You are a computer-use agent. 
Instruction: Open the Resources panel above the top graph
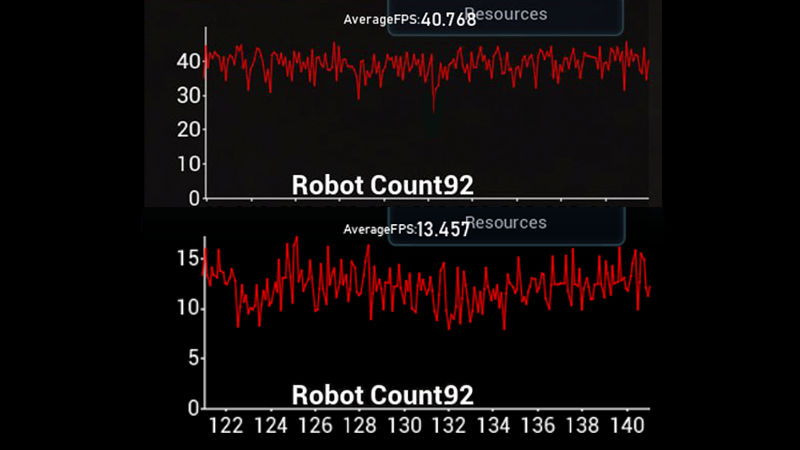click(506, 16)
